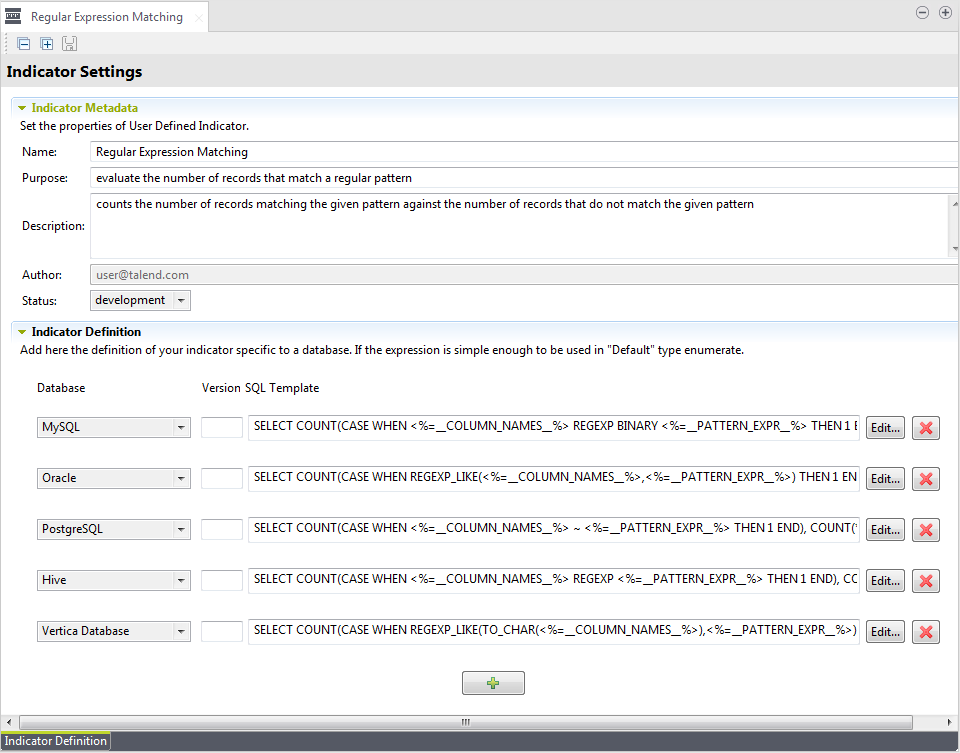Delete the MySQL template with its red X icon
The height and width of the screenshot is (753, 960).
point(925,427)
